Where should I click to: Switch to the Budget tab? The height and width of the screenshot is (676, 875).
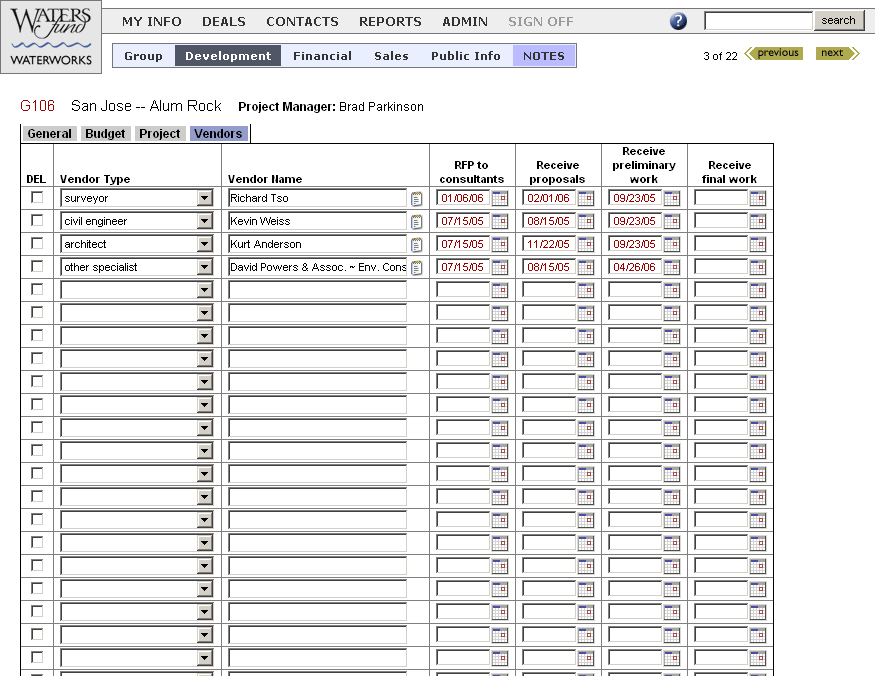pos(105,134)
